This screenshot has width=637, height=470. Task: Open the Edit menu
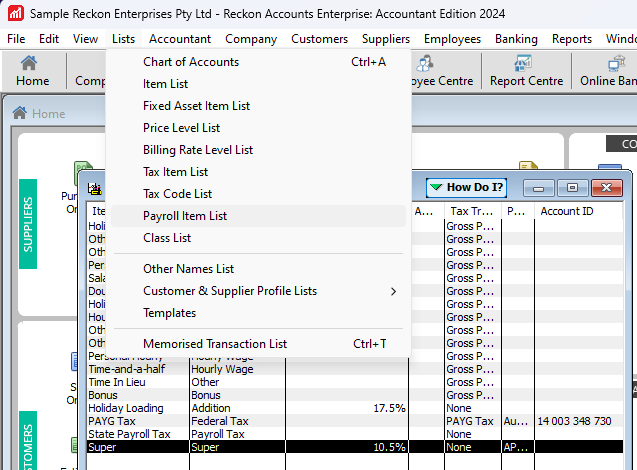tap(49, 39)
